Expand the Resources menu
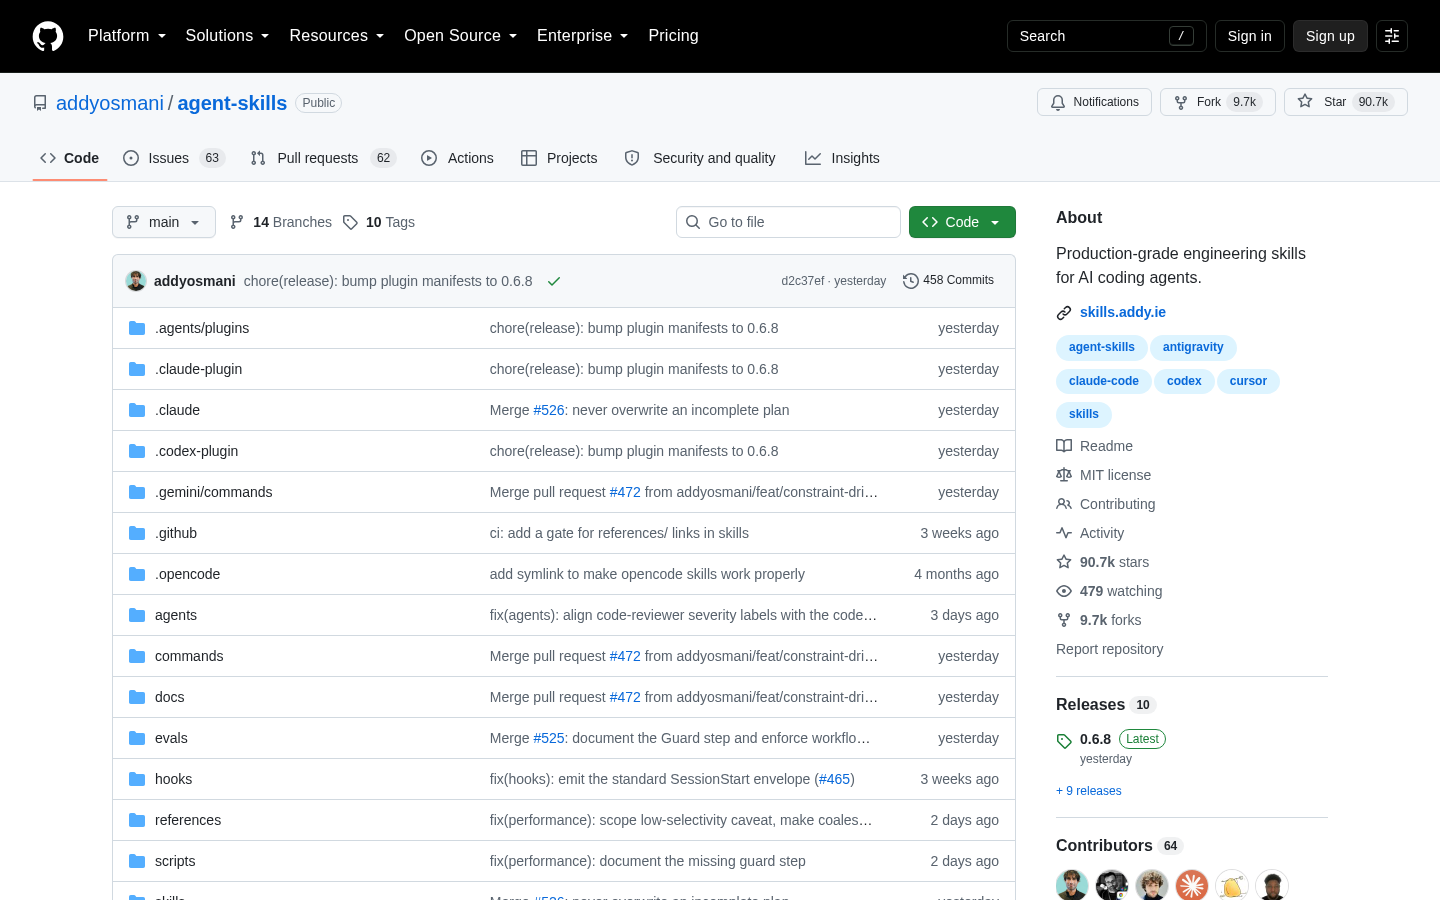 336,36
